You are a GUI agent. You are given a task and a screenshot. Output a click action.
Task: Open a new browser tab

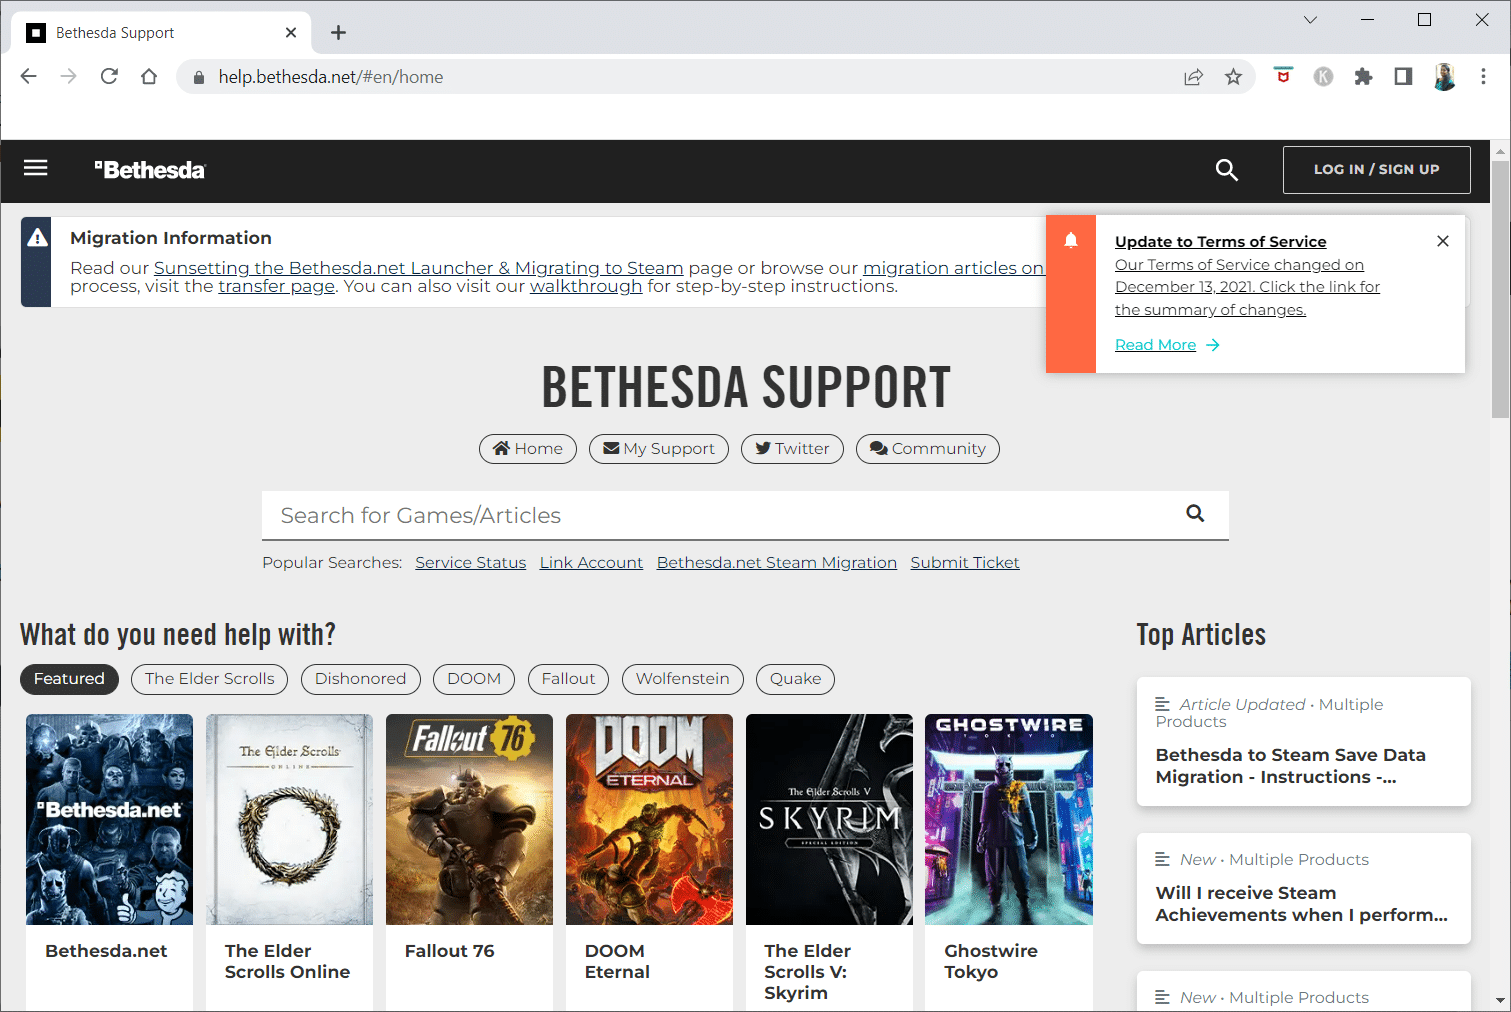(338, 33)
